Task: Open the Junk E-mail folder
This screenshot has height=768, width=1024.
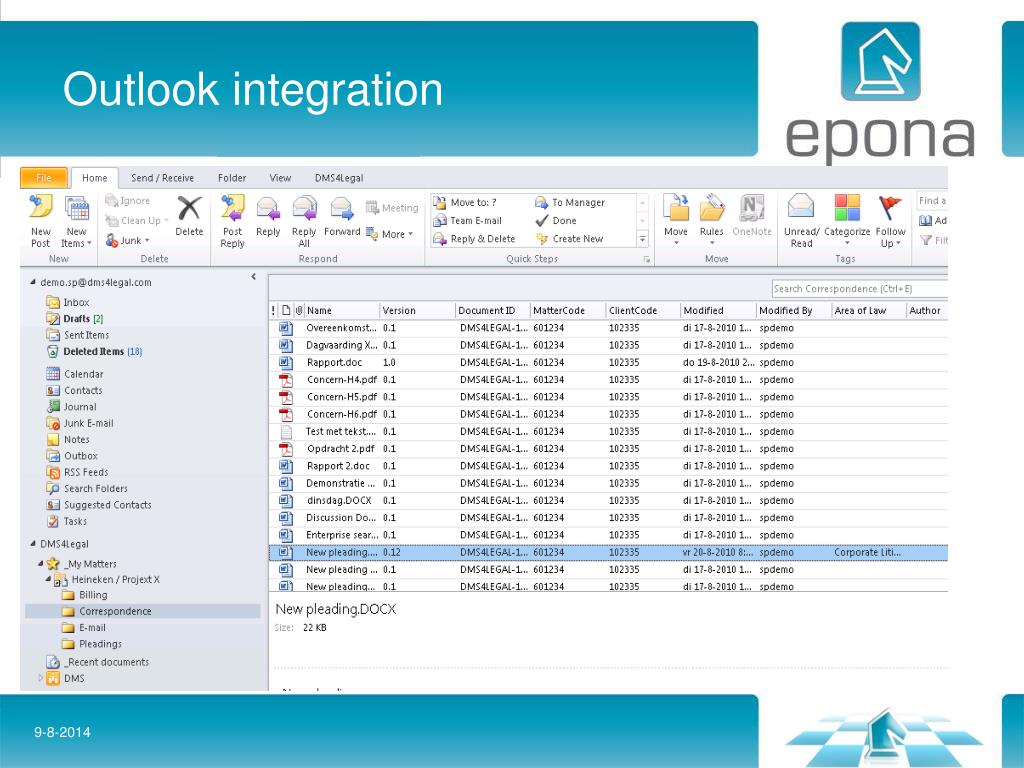Action: [x=80, y=423]
